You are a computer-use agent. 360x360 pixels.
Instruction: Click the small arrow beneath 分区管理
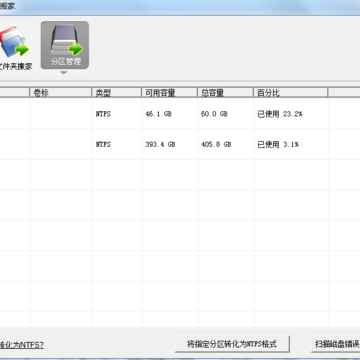pos(64,73)
